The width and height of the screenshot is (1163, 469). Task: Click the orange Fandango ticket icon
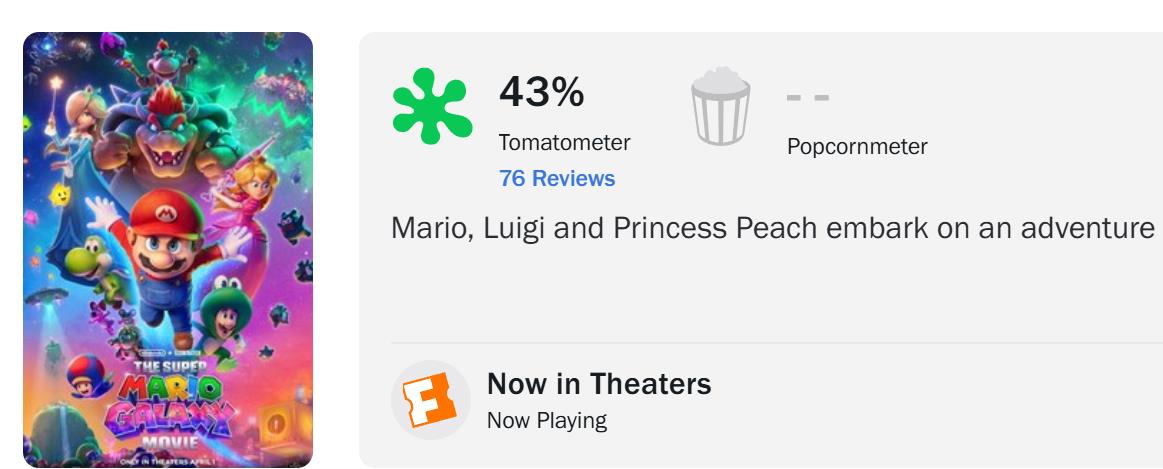[x=430, y=400]
